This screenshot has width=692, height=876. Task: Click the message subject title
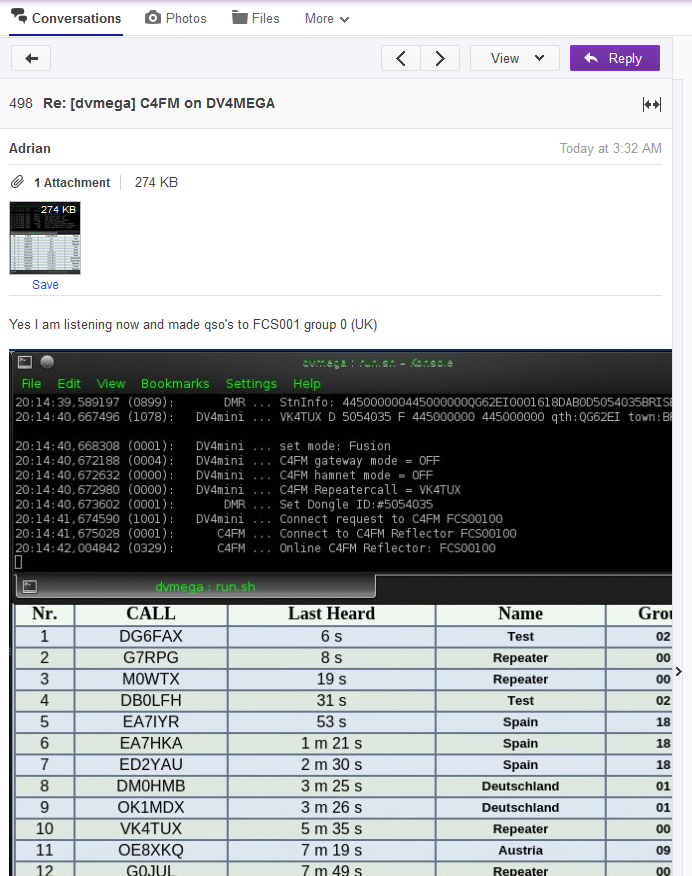click(159, 103)
